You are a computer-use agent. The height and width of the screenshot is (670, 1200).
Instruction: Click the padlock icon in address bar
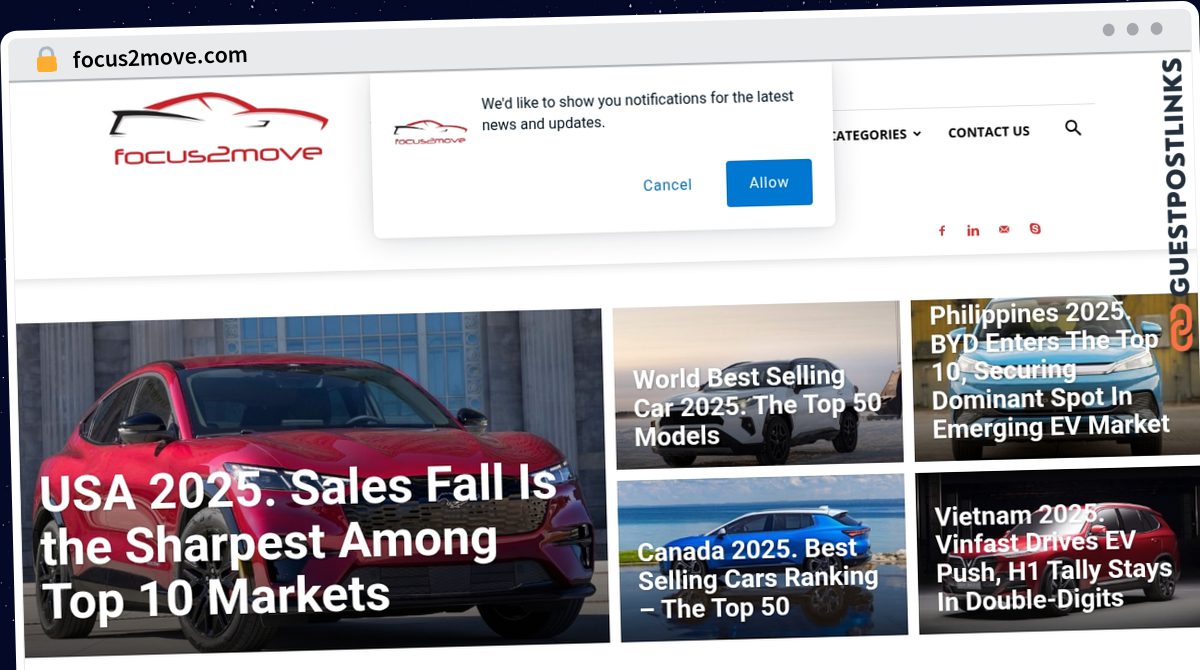[x=47, y=59]
